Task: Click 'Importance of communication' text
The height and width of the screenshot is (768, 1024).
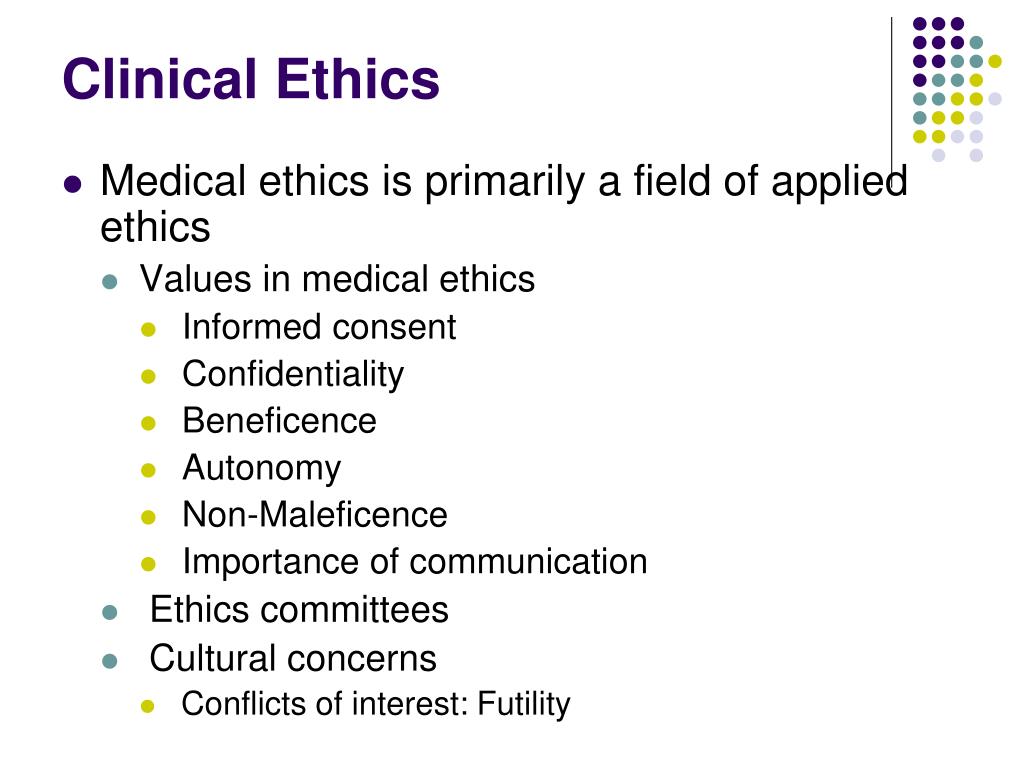Action: pyautogui.click(x=415, y=562)
